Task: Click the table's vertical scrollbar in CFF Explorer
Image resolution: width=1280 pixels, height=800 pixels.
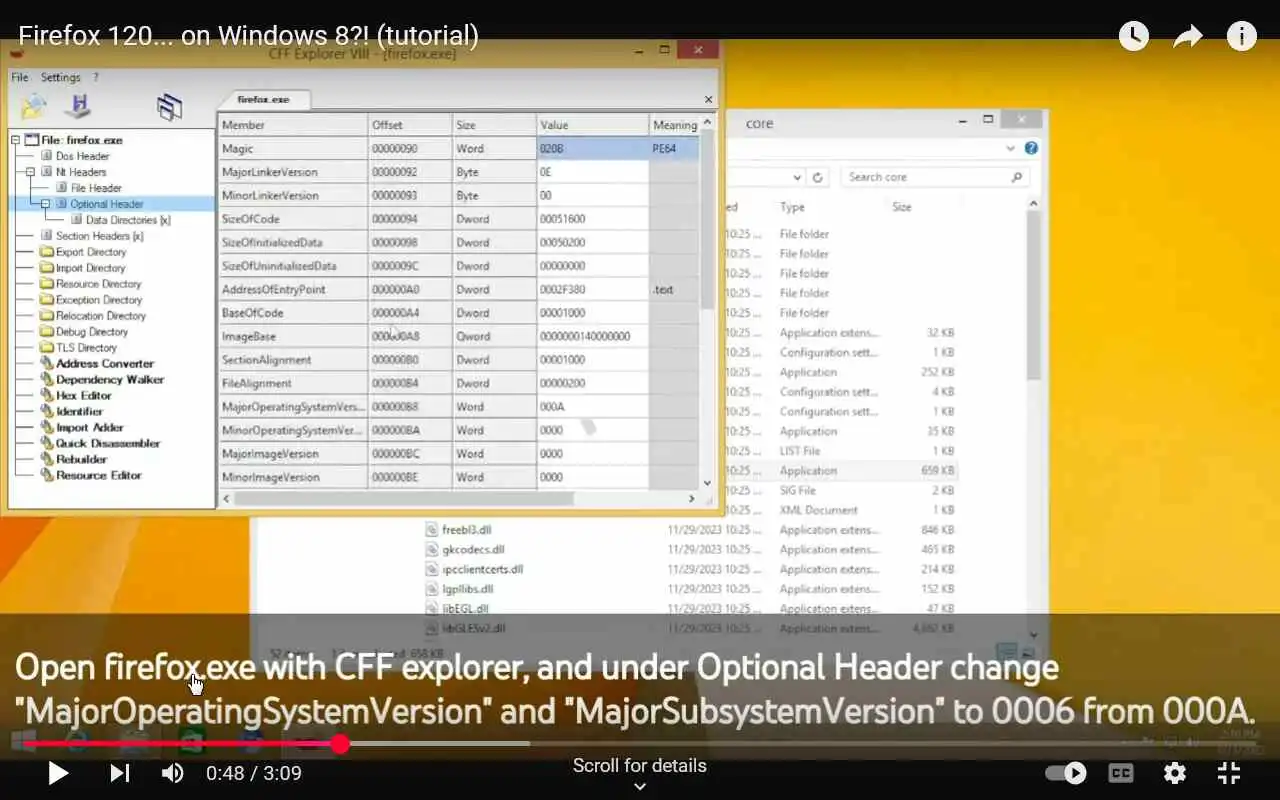Action: [708, 220]
